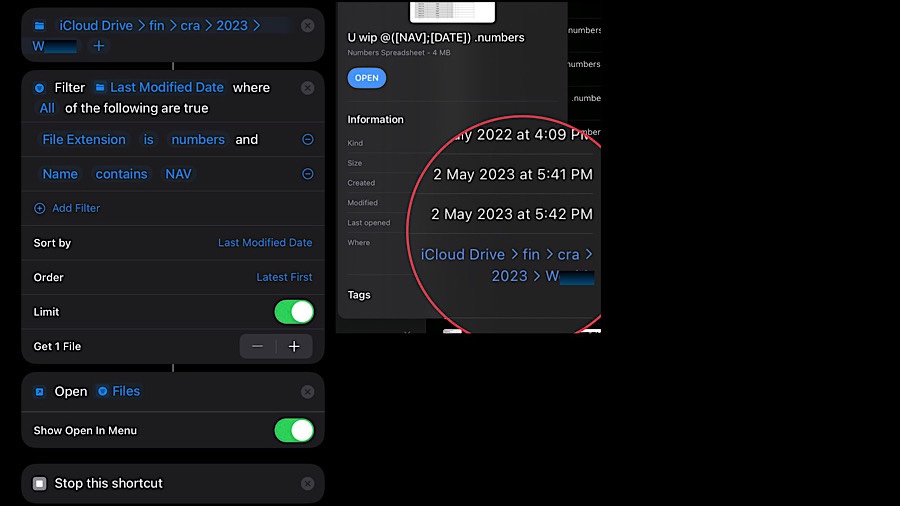Change the 'is' operator for File Extension
Image resolution: width=900 pixels, height=506 pixels.
(x=148, y=139)
